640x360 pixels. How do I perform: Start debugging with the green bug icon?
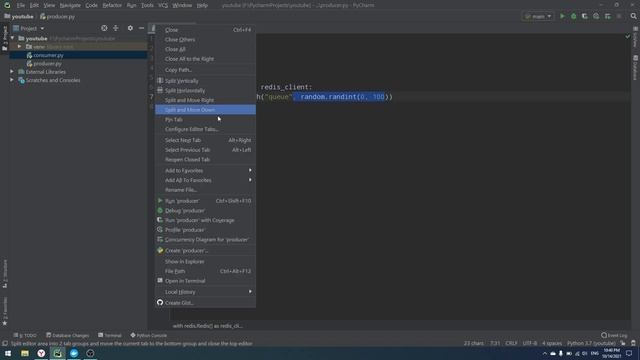573,16
